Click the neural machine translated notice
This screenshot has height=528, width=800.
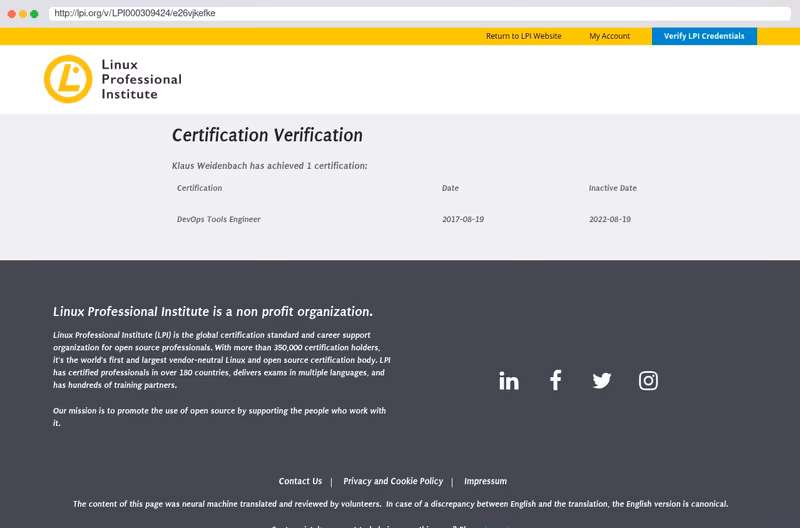(x=401, y=504)
